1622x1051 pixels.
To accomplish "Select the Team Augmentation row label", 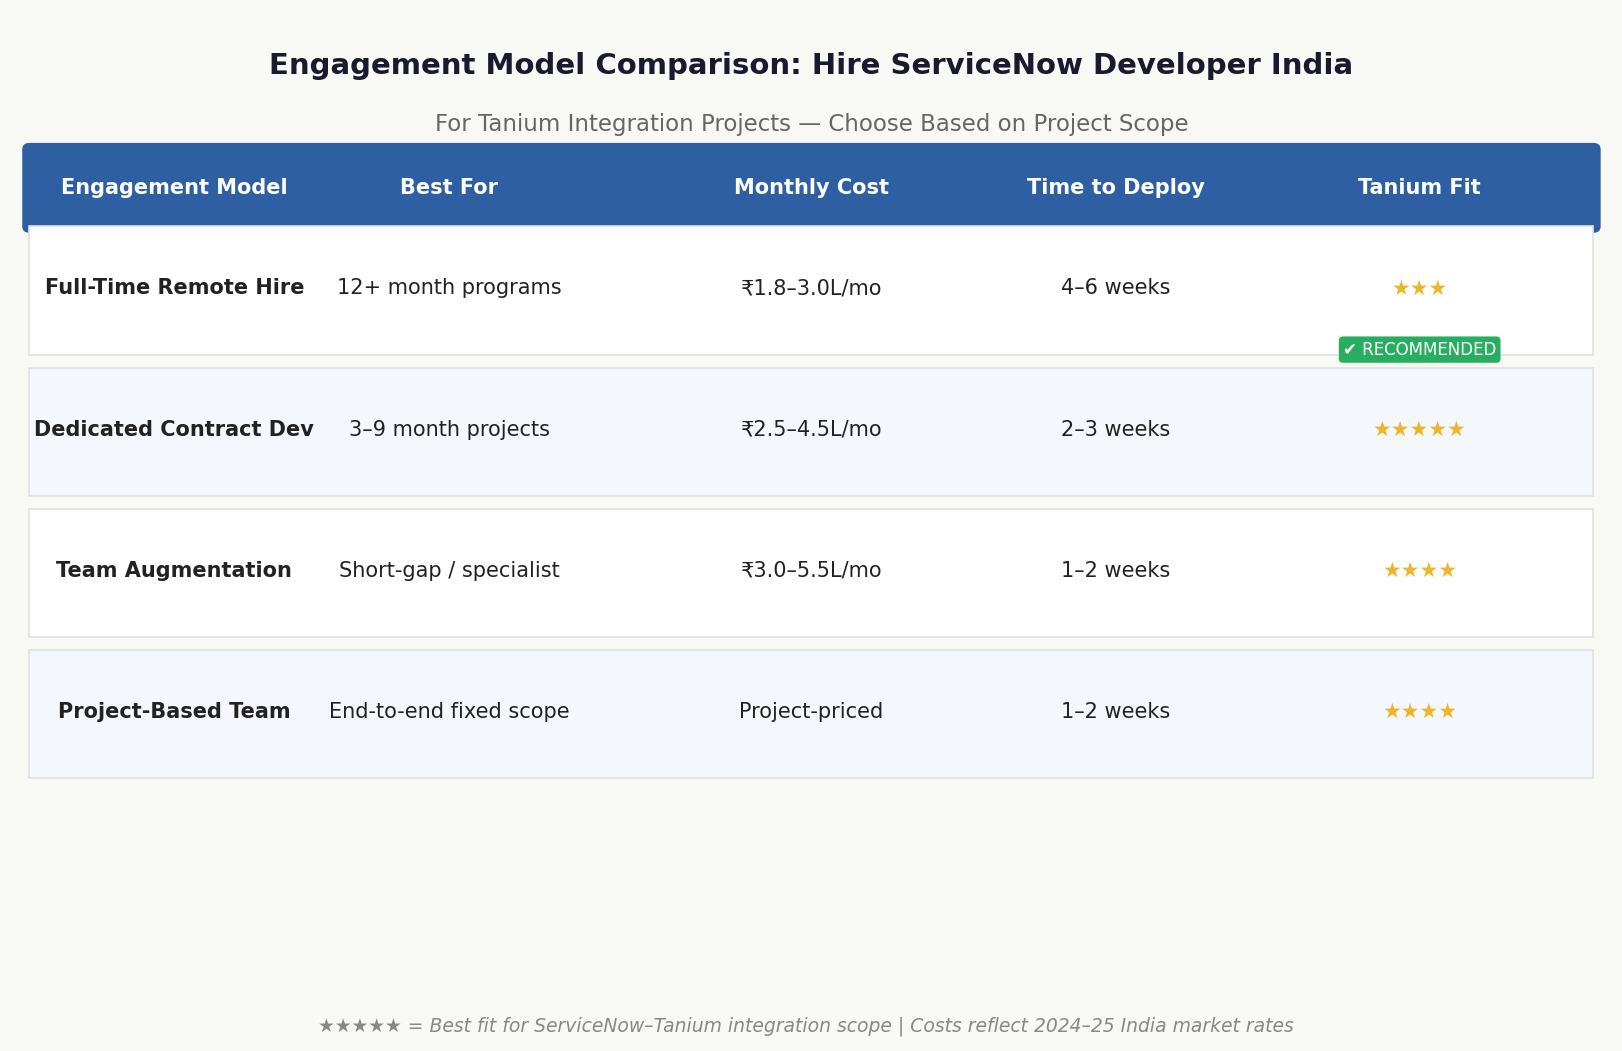I will click(174, 571).
